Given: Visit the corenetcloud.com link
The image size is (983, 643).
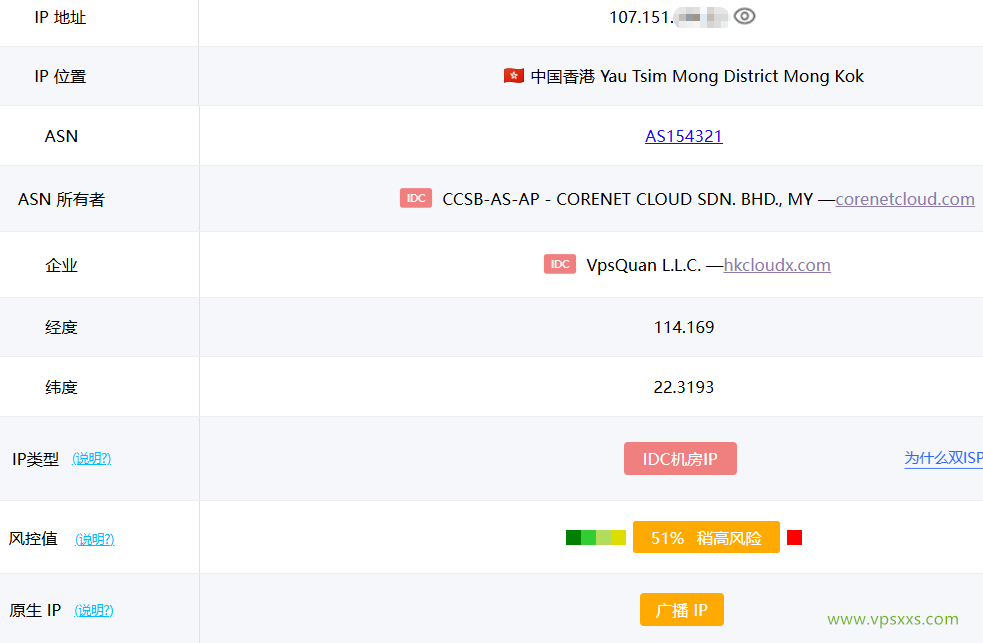Looking at the screenshot, I should point(905,199).
